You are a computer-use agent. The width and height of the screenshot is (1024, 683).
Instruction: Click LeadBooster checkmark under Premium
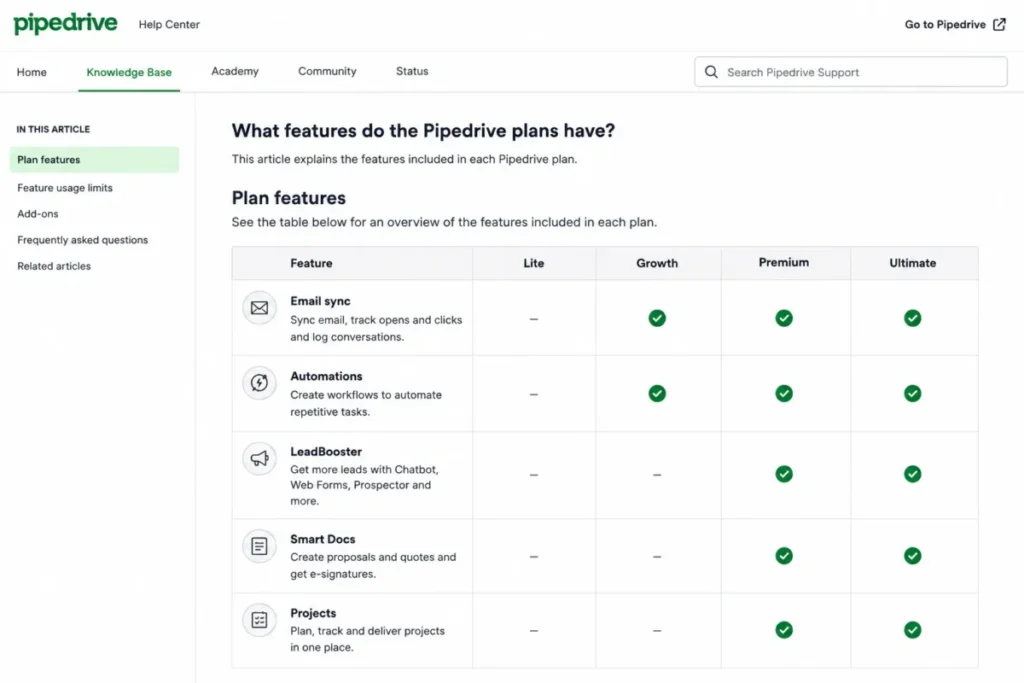784,474
